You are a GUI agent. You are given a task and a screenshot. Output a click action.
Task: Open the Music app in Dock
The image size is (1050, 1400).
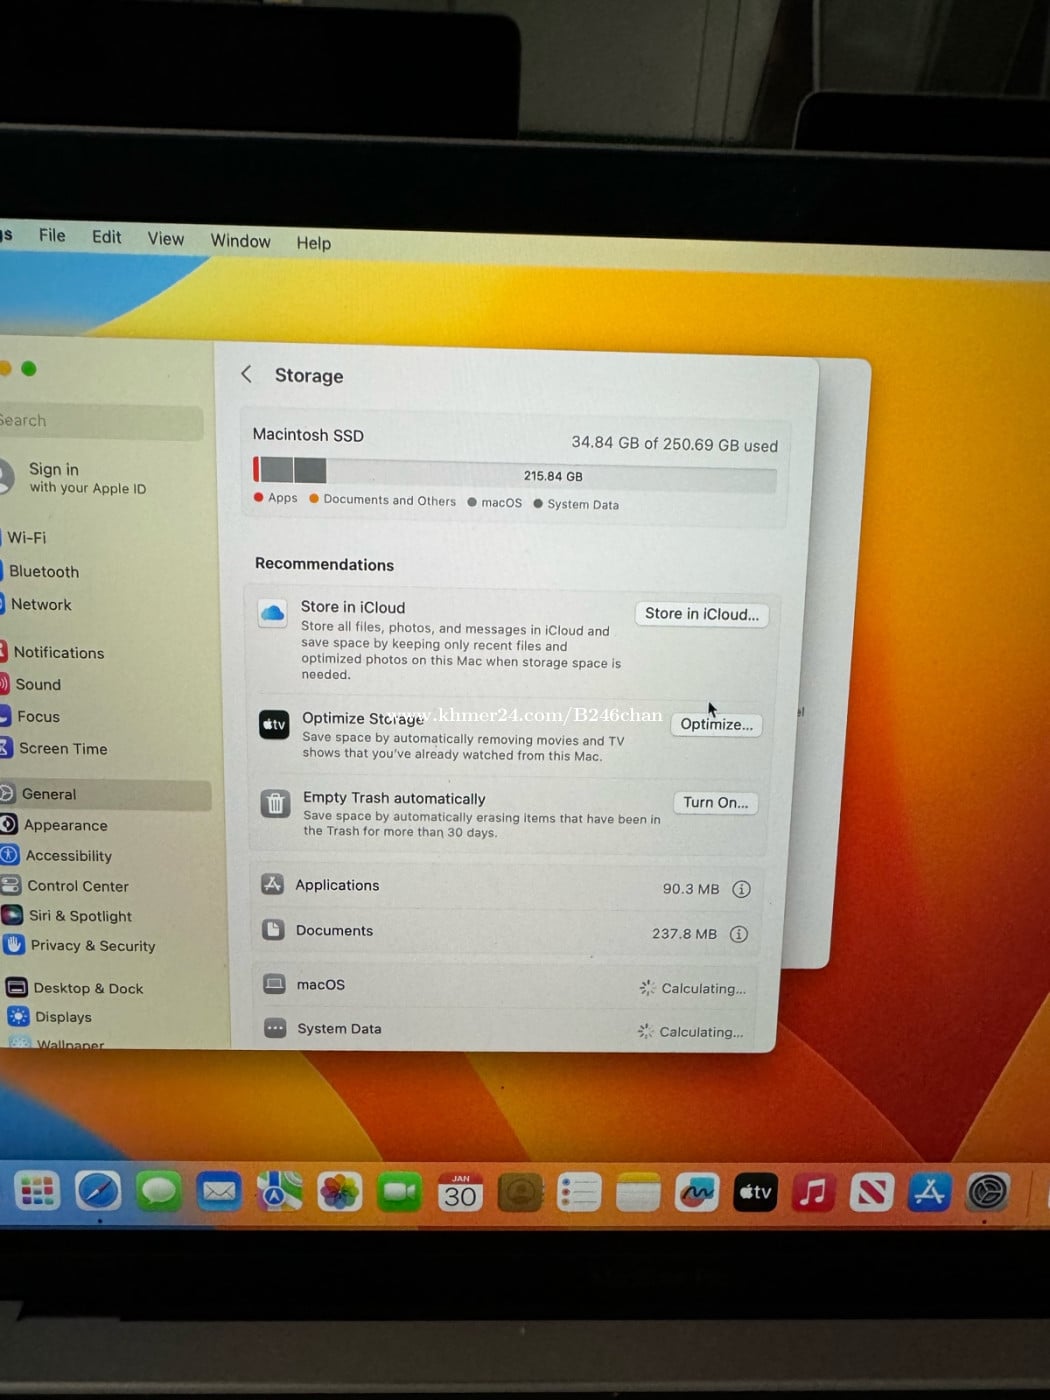(x=813, y=1192)
